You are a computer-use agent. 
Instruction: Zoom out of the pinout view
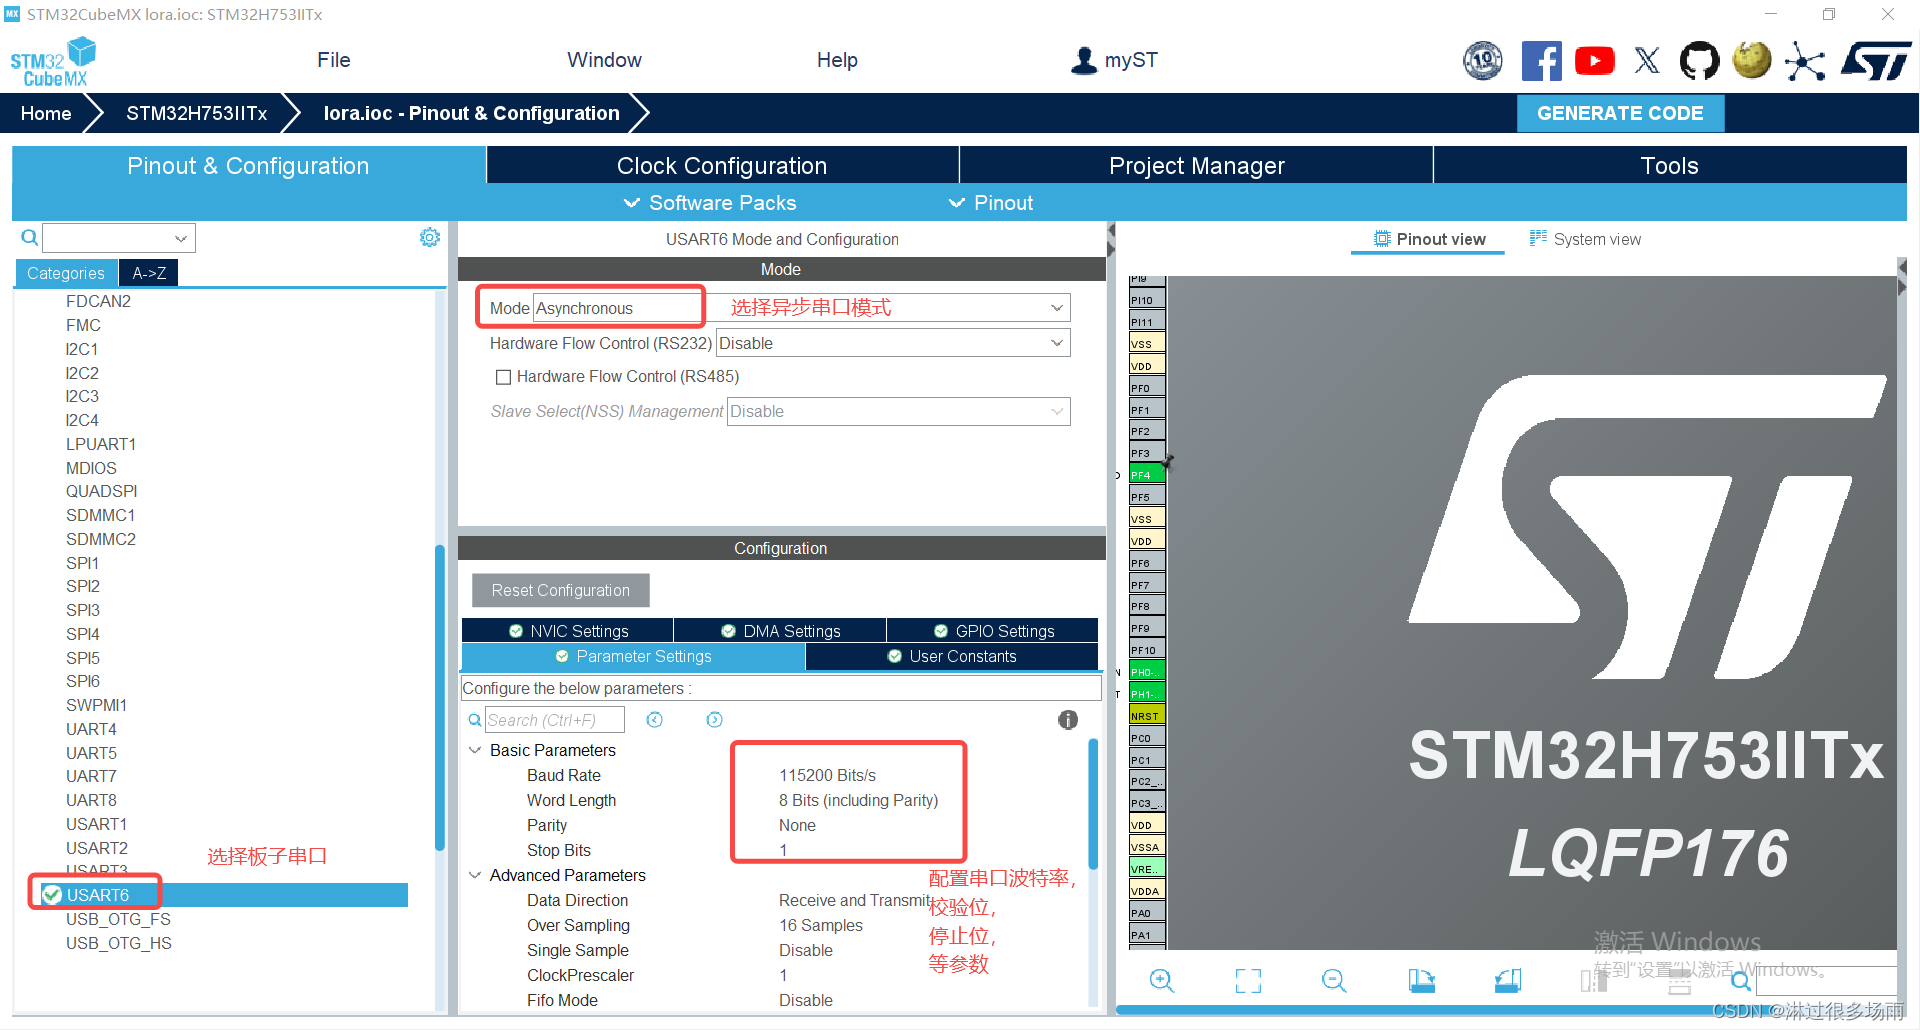coord(1334,980)
